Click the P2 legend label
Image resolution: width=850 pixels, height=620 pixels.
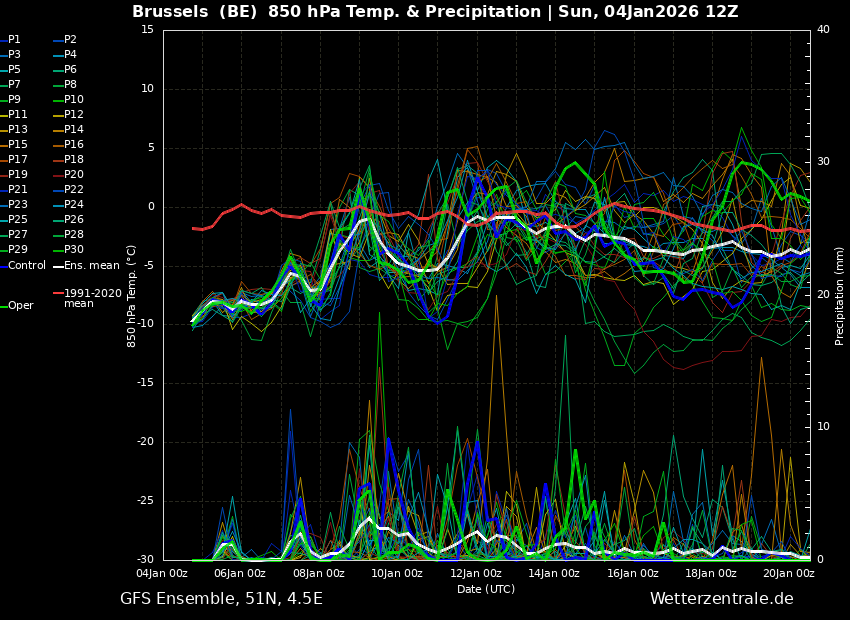pyautogui.click(x=70, y=40)
